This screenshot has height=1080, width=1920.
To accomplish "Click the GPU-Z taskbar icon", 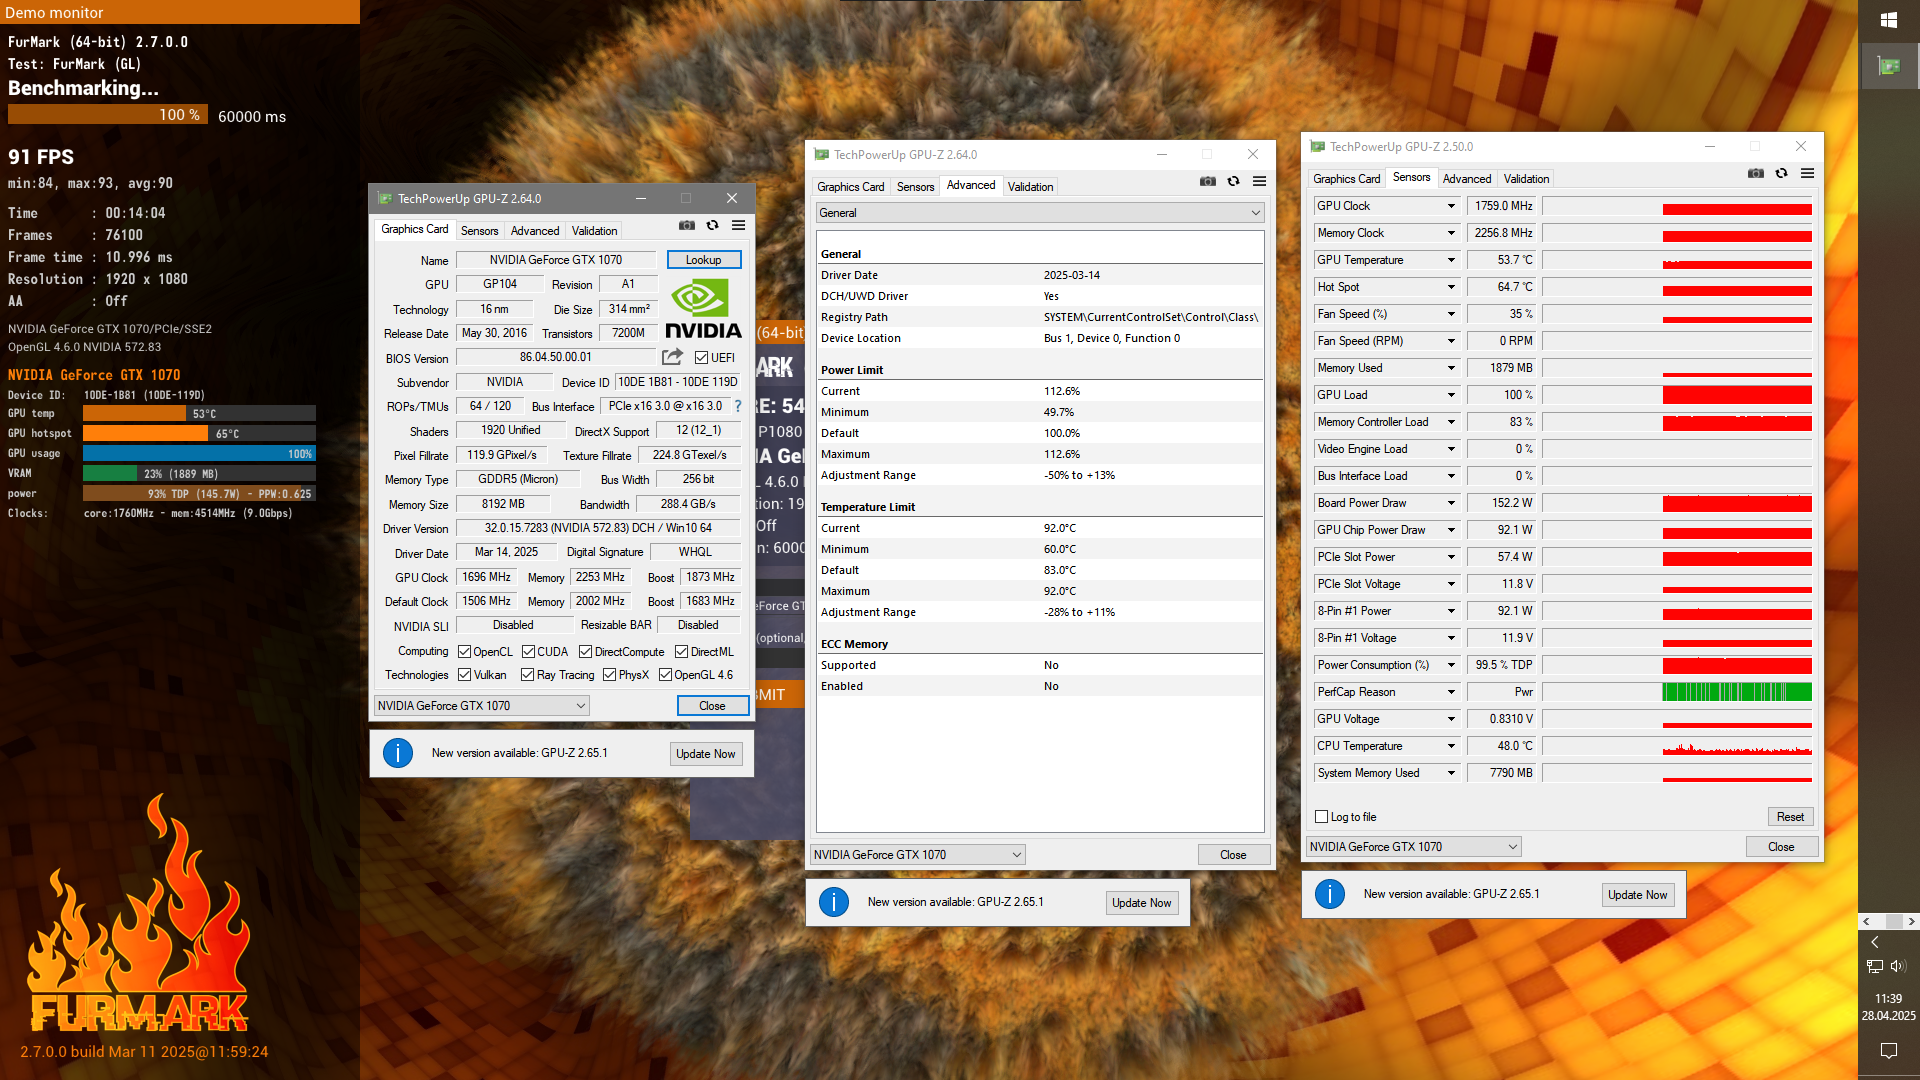I will click(1888, 66).
